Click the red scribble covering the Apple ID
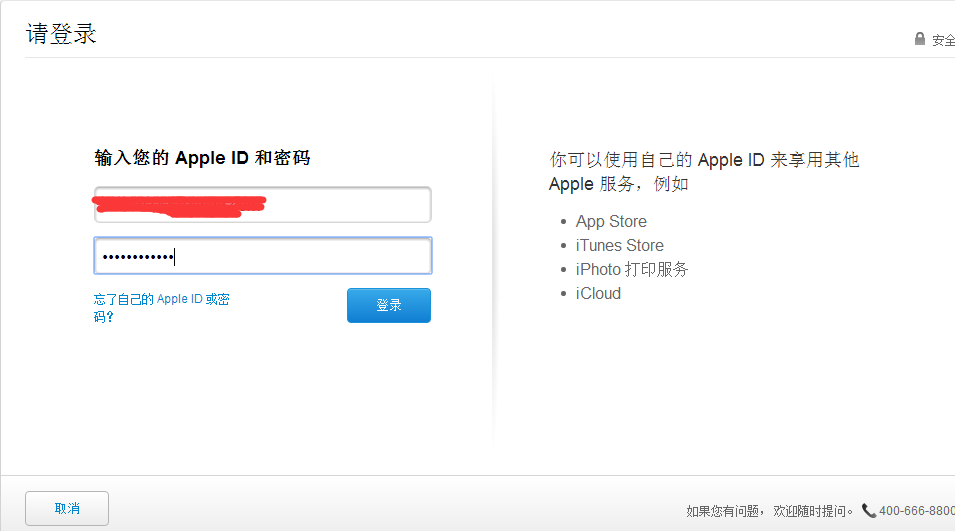This screenshot has width=955, height=531. point(180,205)
